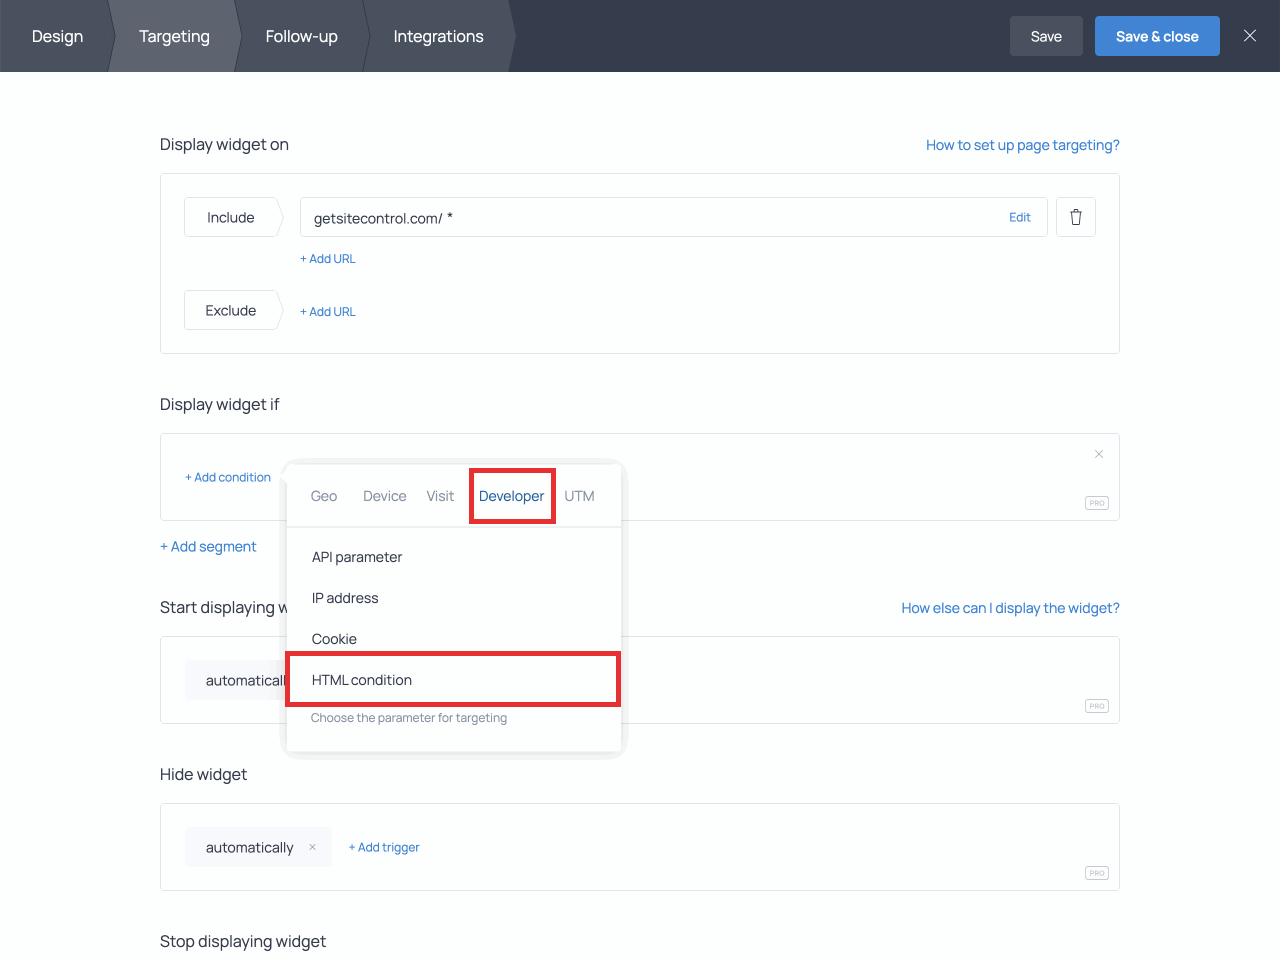1280x960 pixels.
Task: Go to the Integrations step
Action: pyautogui.click(x=438, y=36)
